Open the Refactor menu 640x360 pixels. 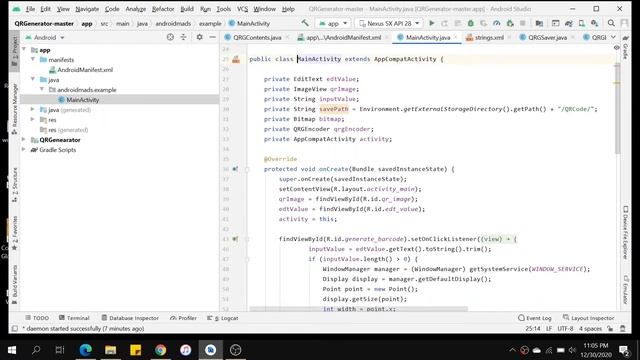163,9
